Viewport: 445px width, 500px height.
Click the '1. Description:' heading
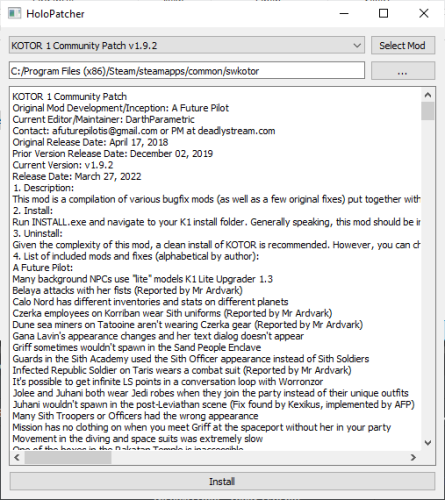[43, 188]
